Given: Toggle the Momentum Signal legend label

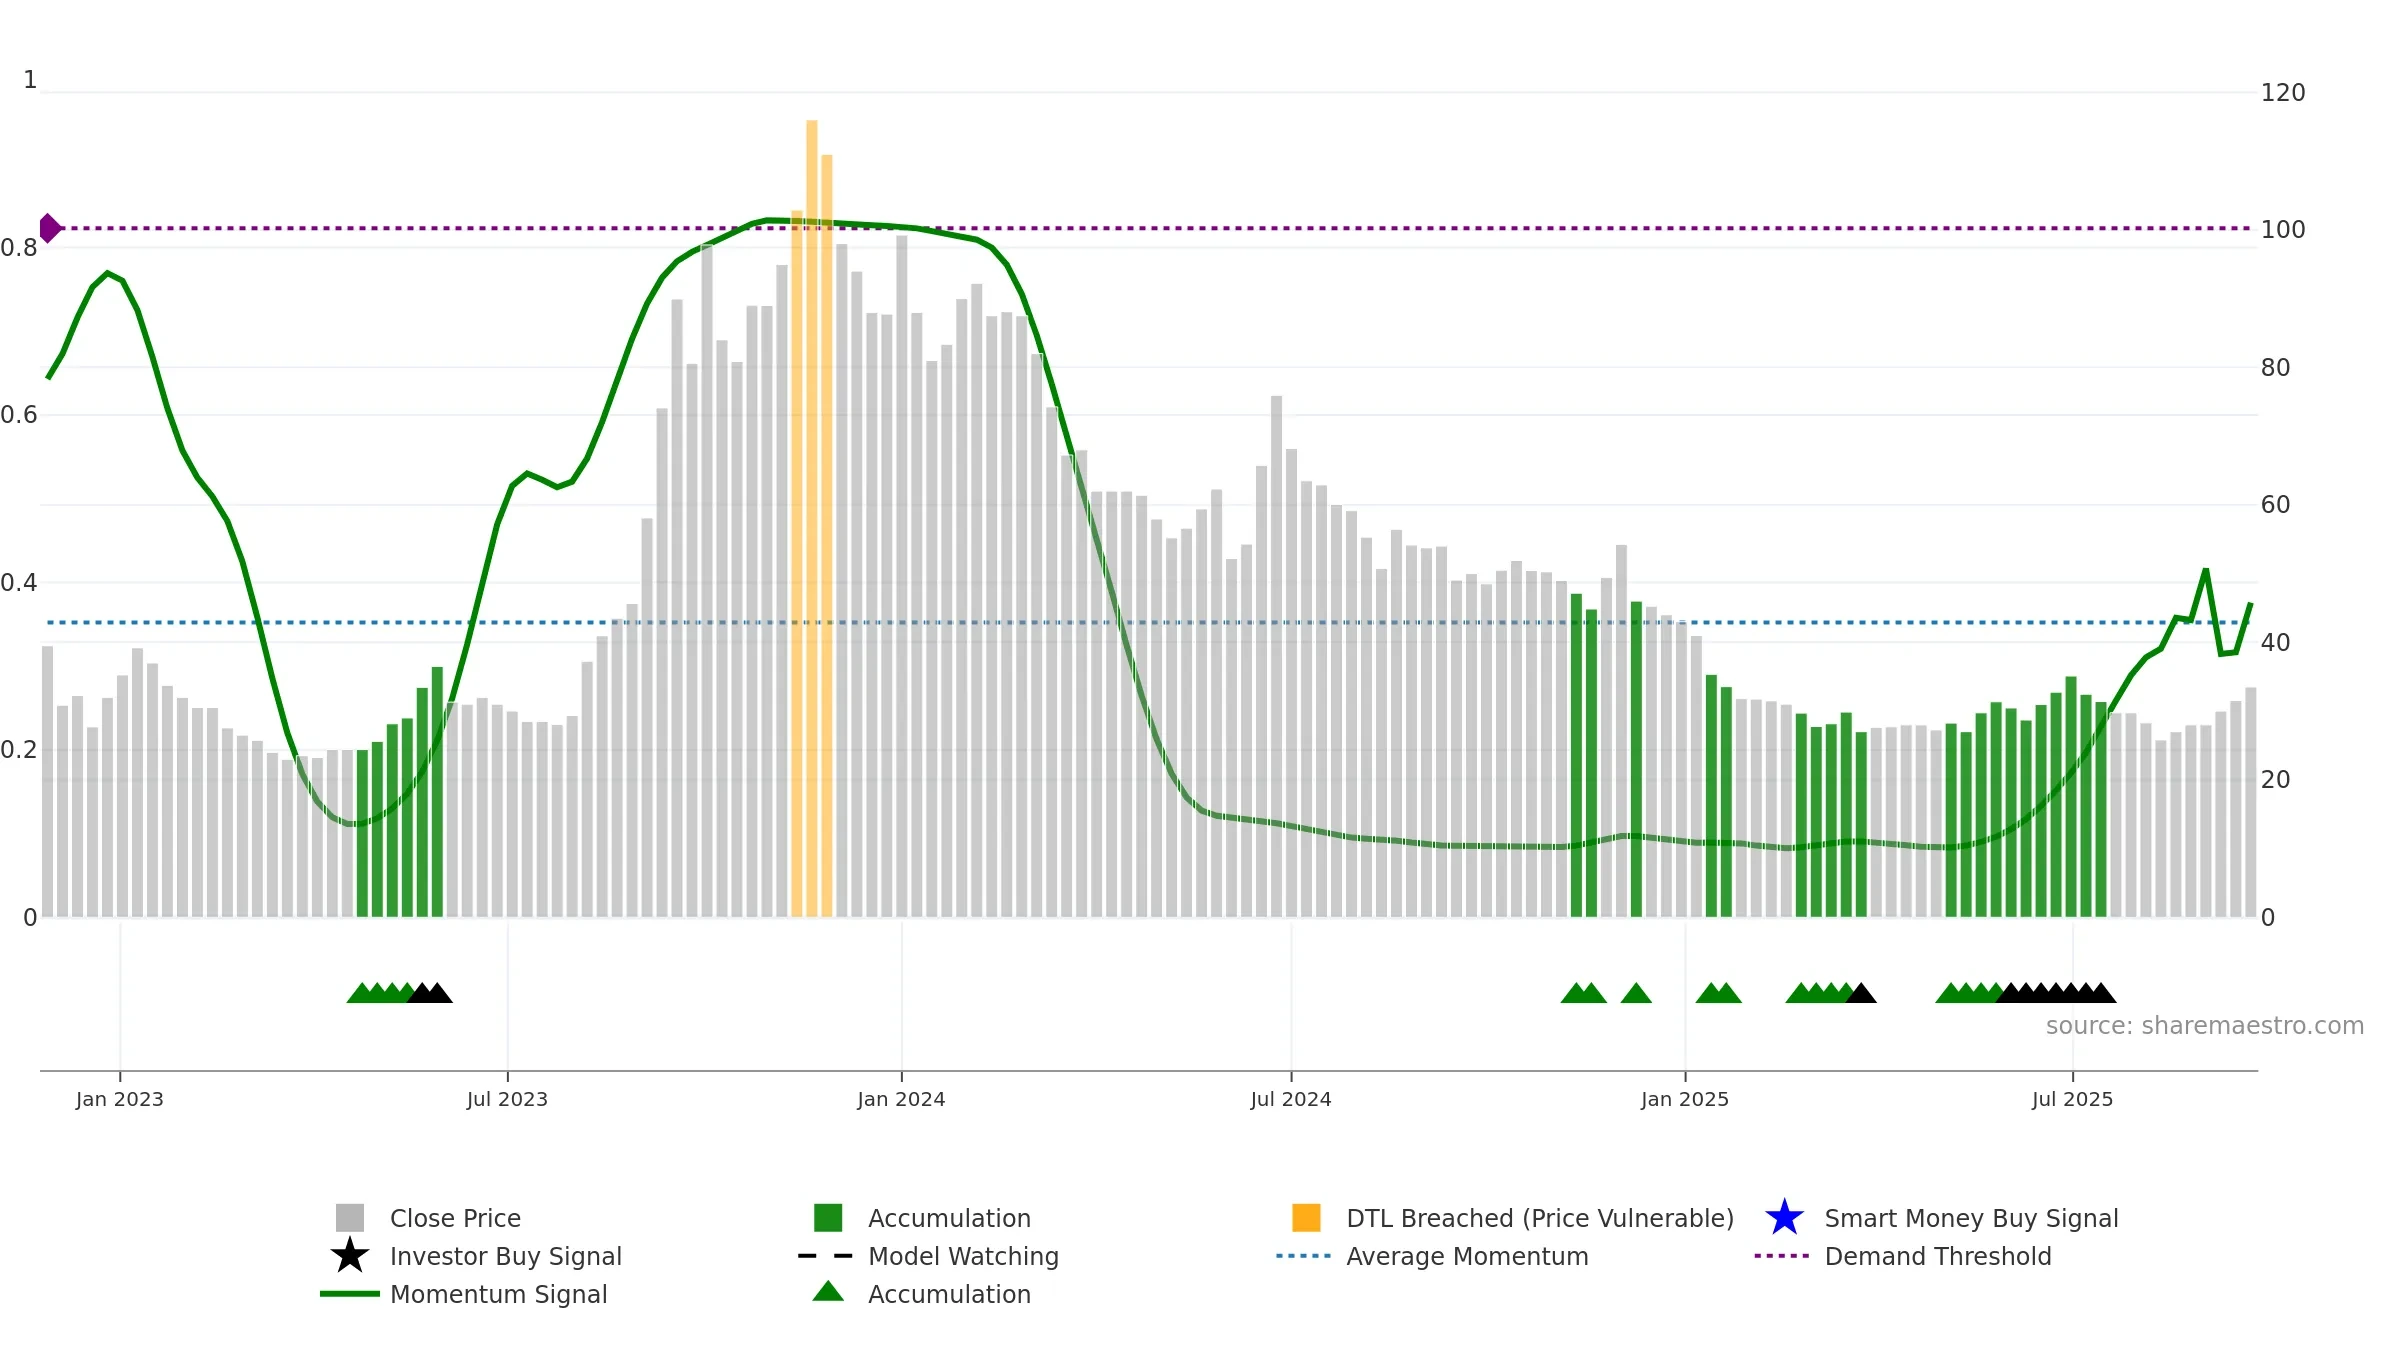Looking at the screenshot, I should 498,1294.
